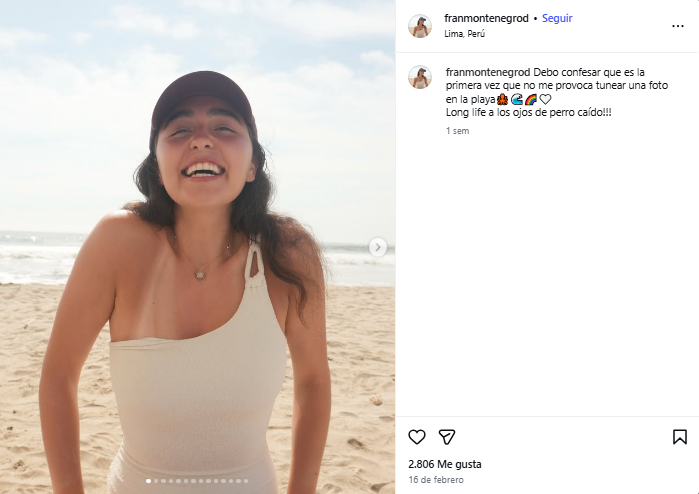Like the post with the heart icon
This screenshot has width=699, height=494.
pyautogui.click(x=417, y=437)
